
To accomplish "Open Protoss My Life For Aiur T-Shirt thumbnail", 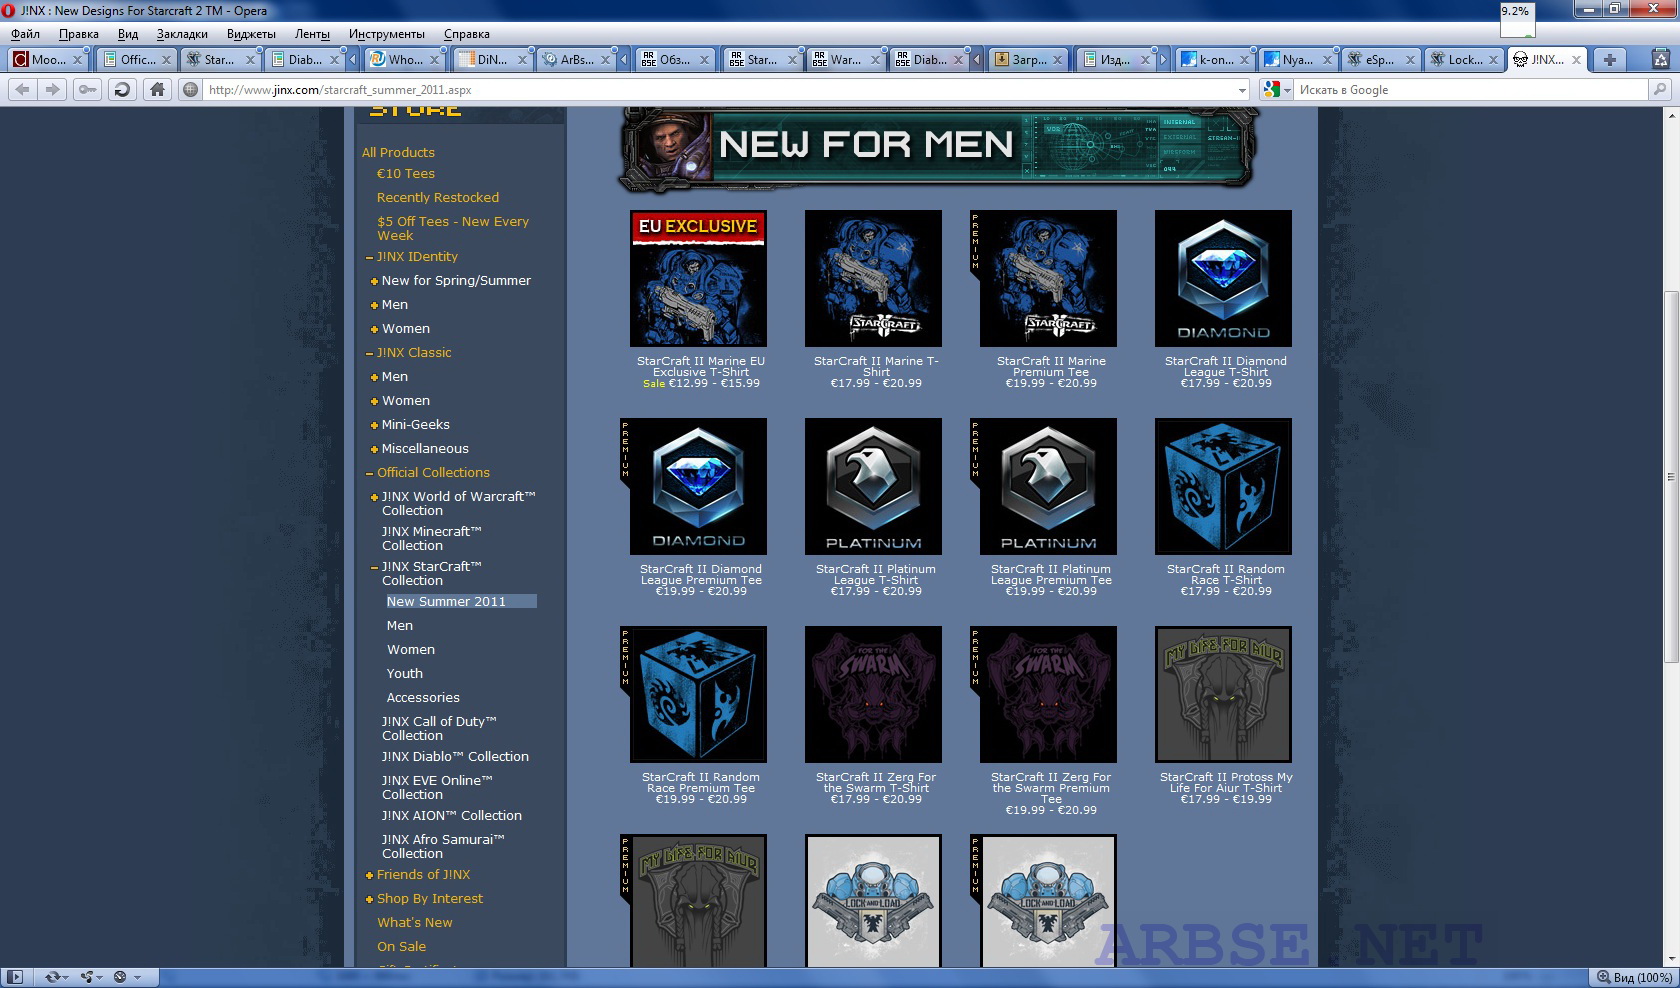I will coord(1223,694).
